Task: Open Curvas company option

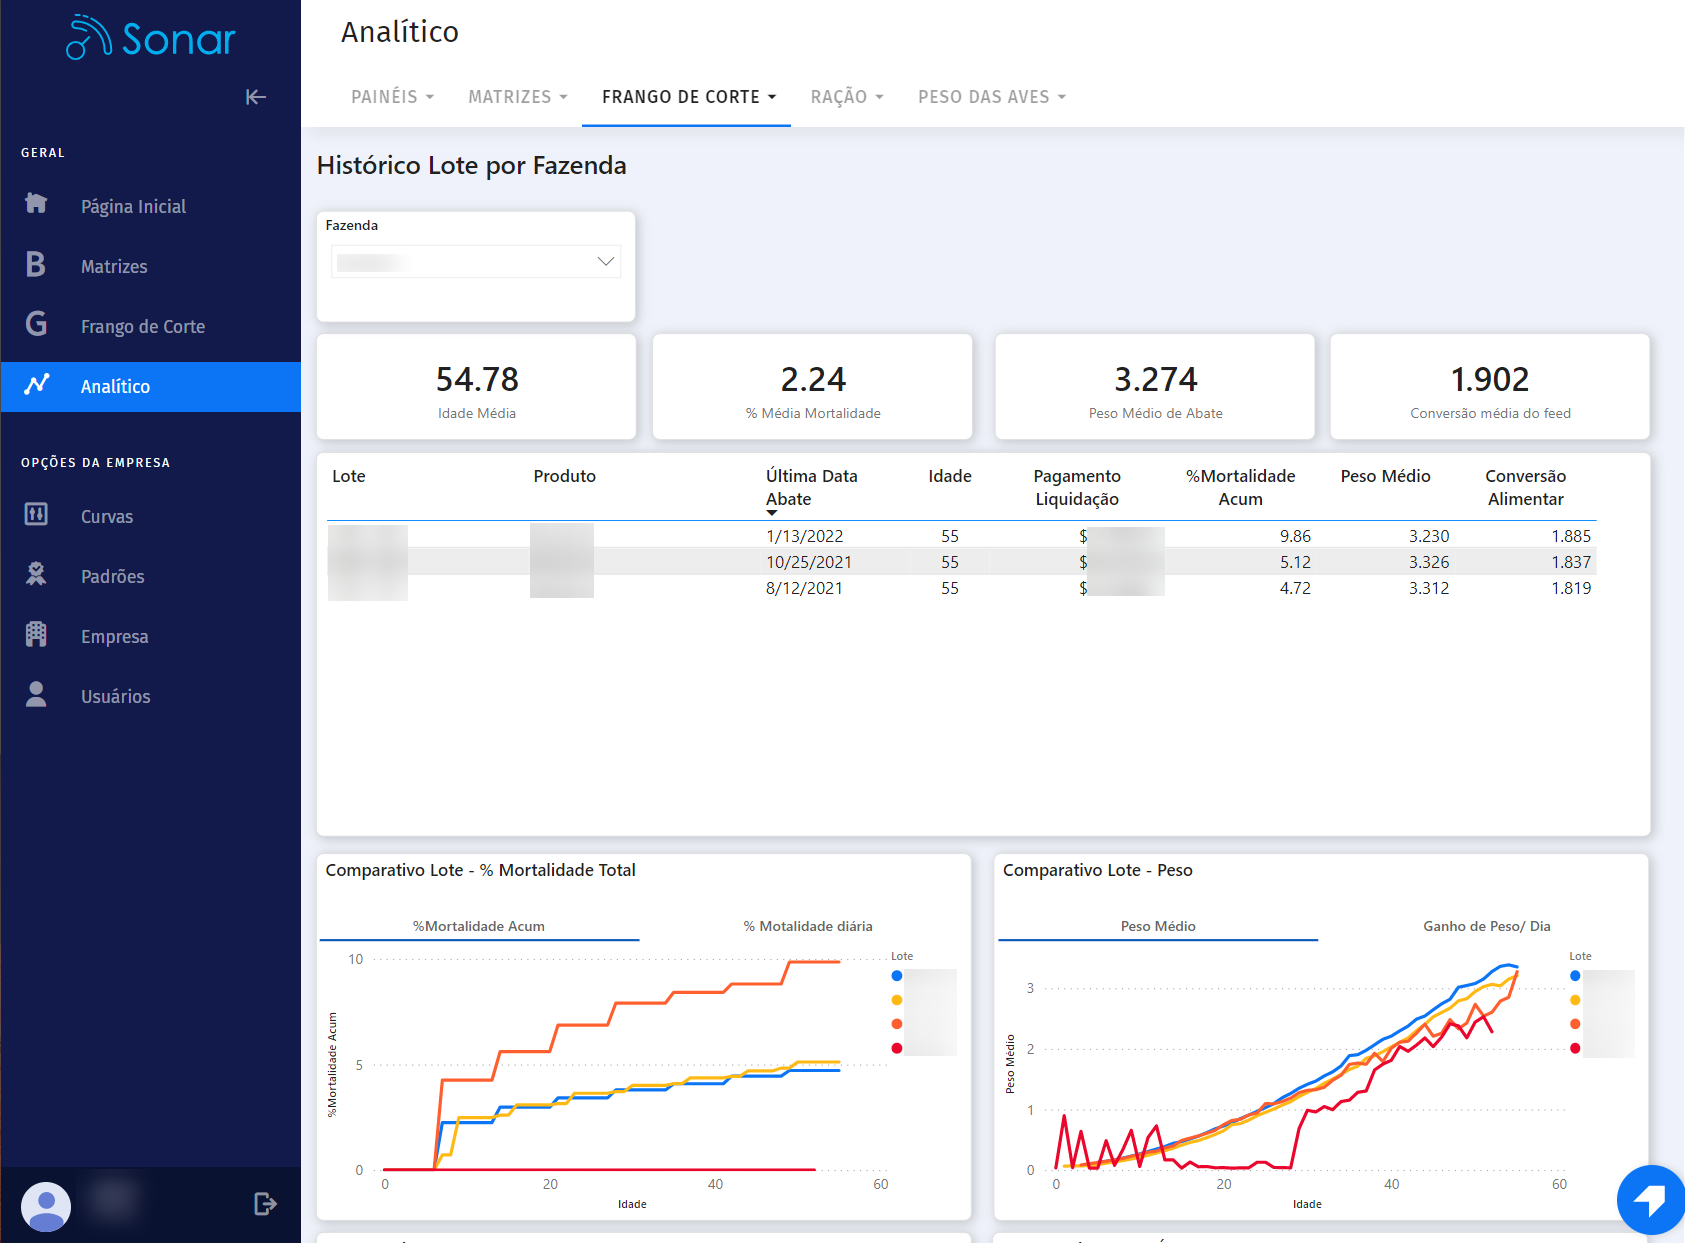Action: 107,517
